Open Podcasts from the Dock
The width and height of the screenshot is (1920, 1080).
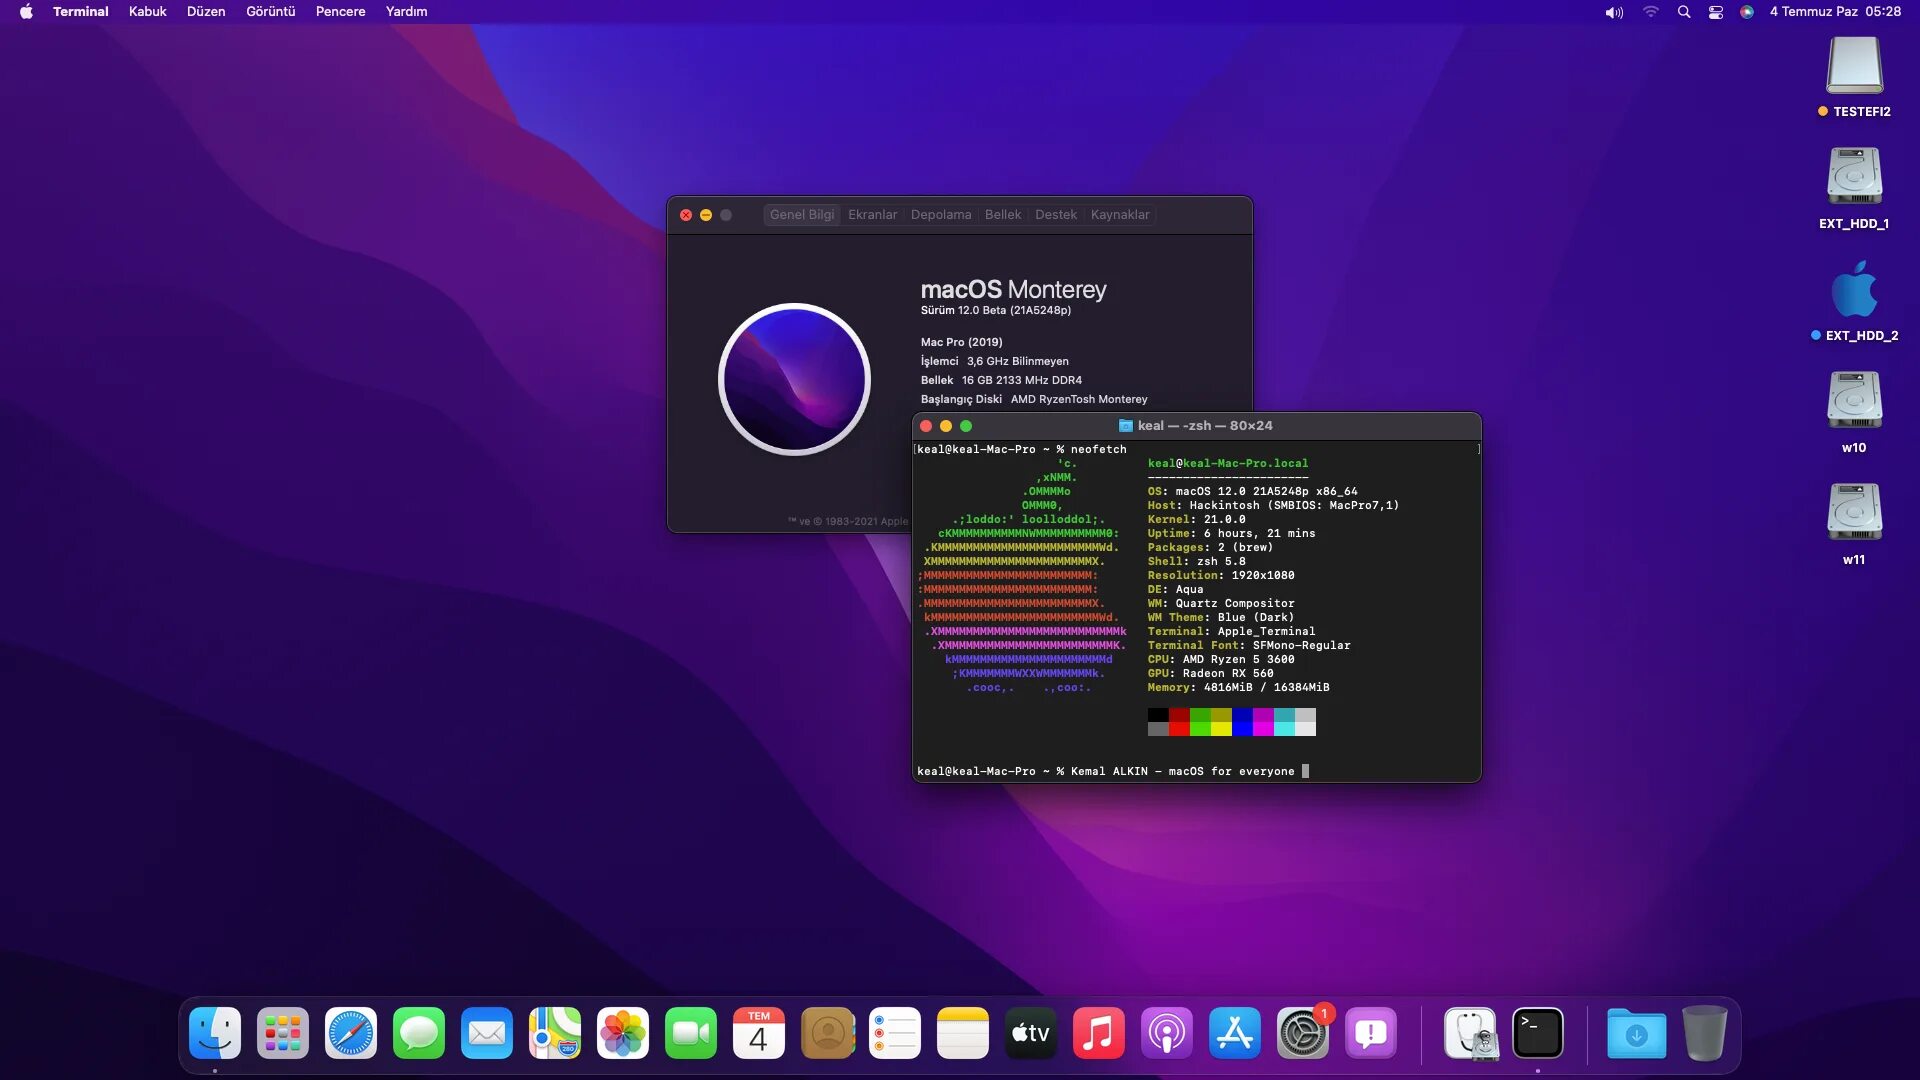pyautogui.click(x=1167, y=1032)
